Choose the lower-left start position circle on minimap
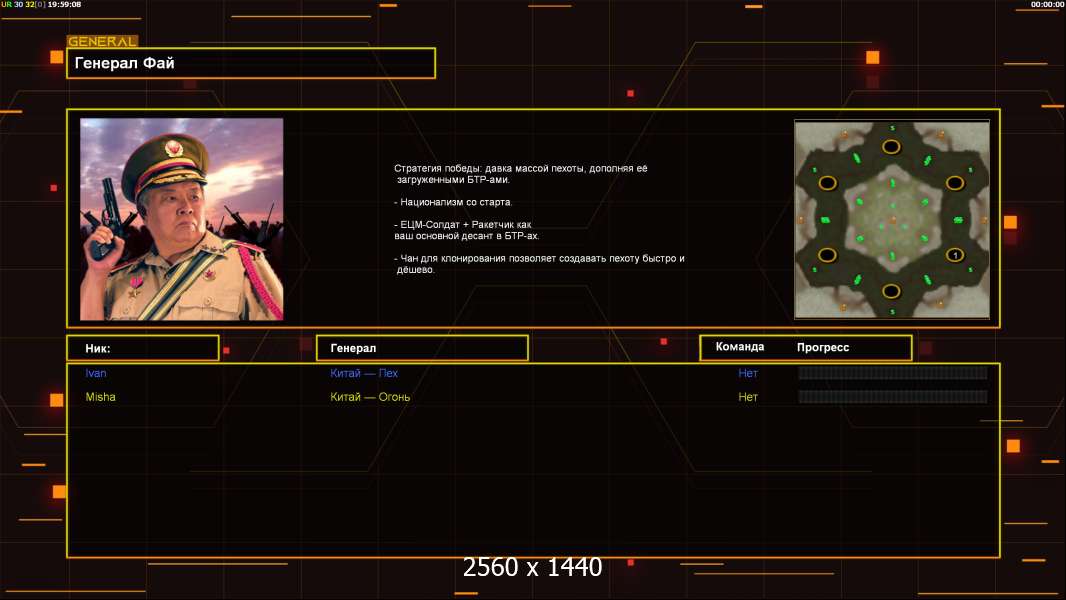The height and width of the screenshot is (600, 1066). pyautogui.click(x=827, y=255)
